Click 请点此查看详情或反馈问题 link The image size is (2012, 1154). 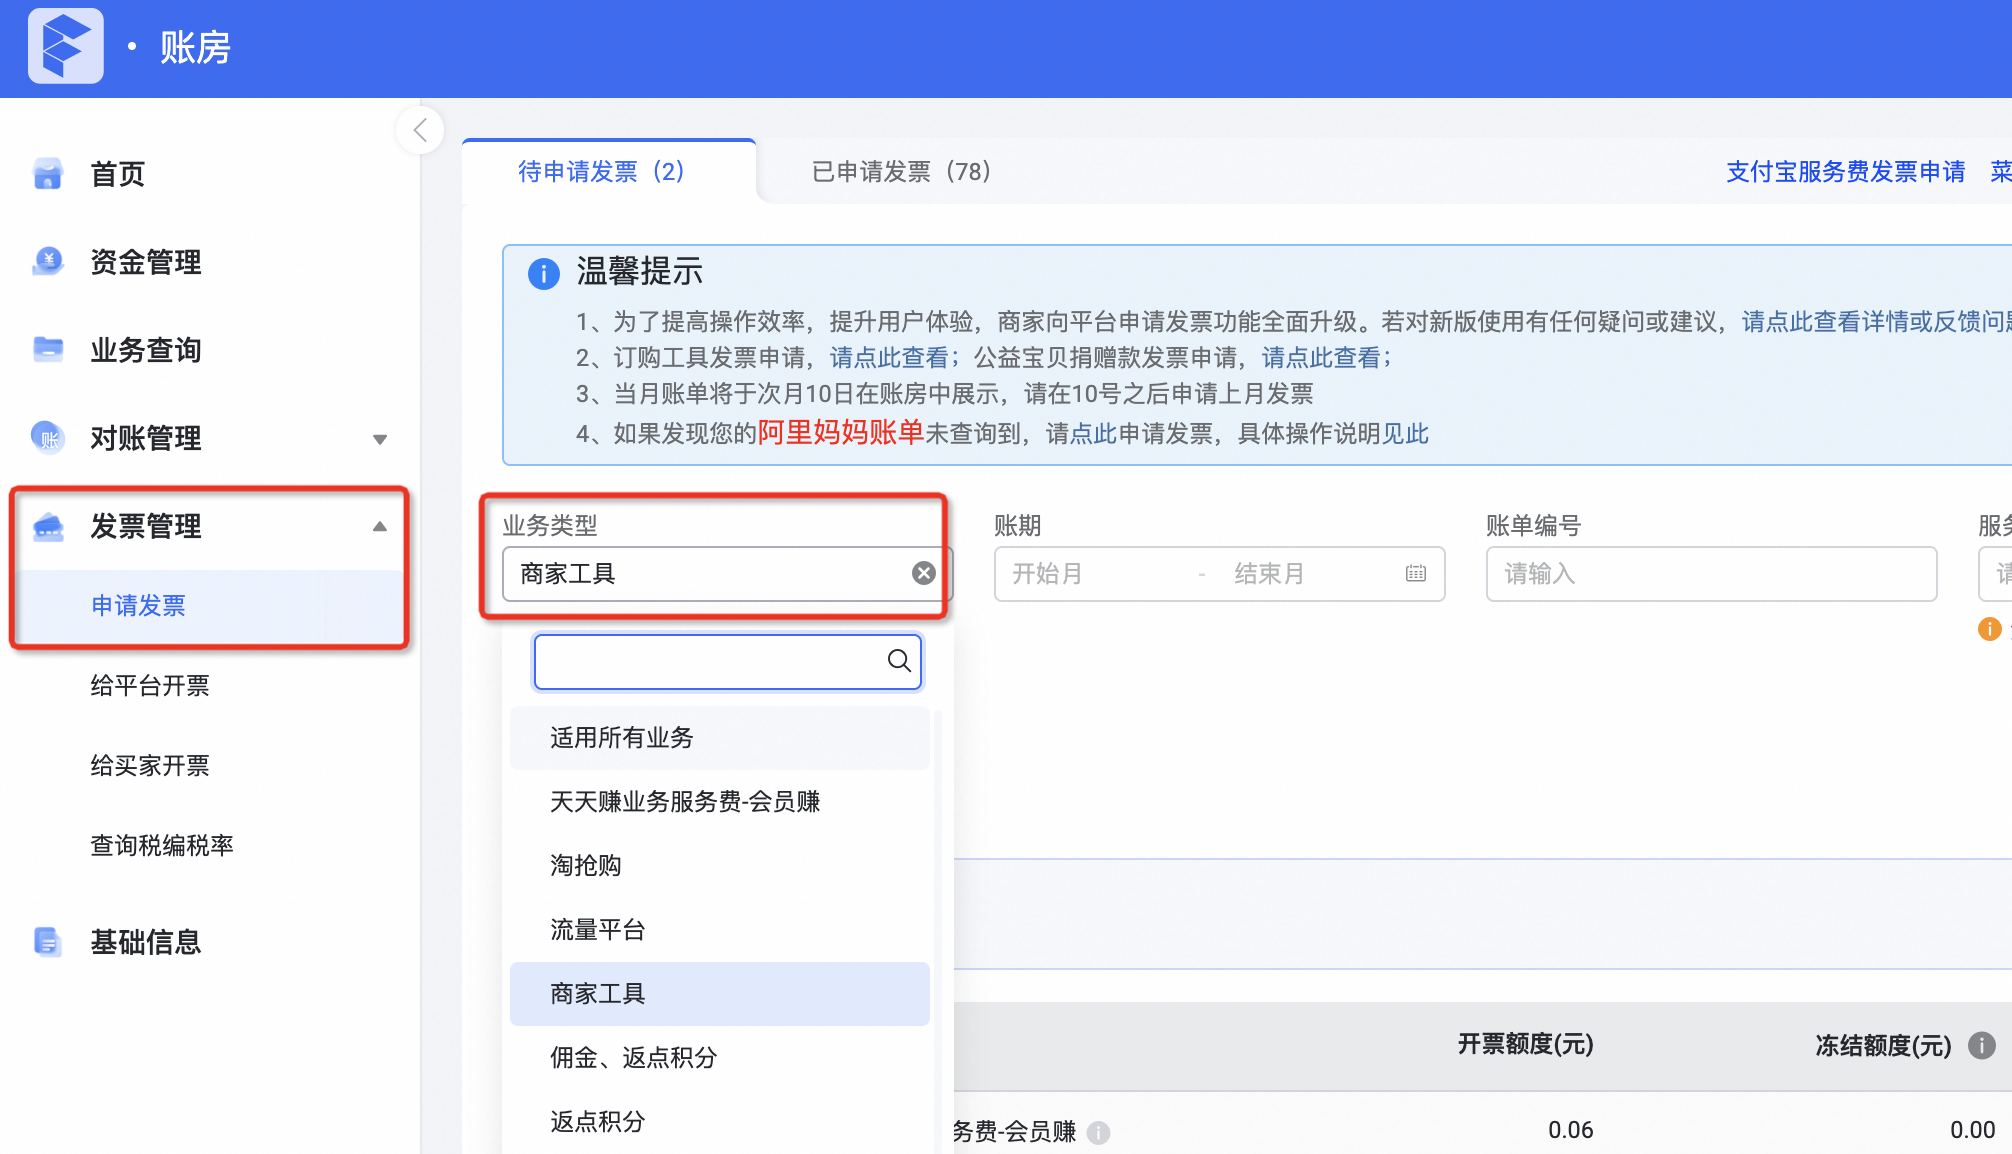1877,322
